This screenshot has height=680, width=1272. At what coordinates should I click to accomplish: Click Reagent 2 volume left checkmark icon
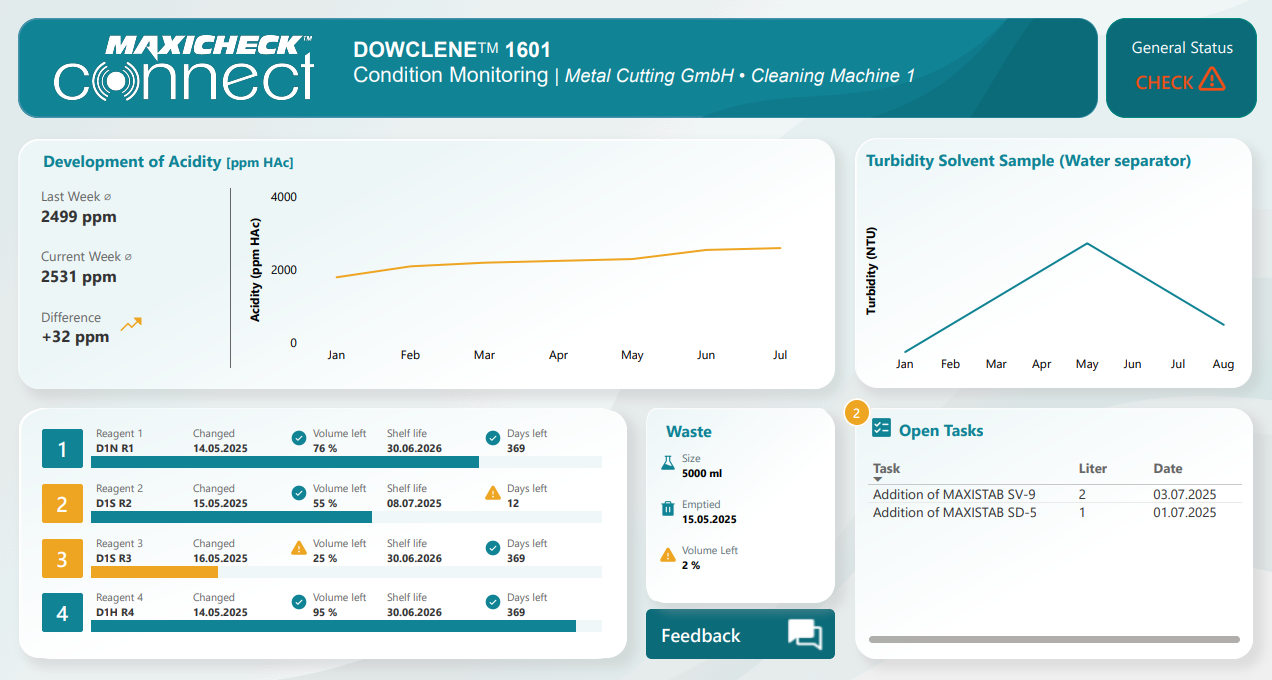(x=298, y=493)
